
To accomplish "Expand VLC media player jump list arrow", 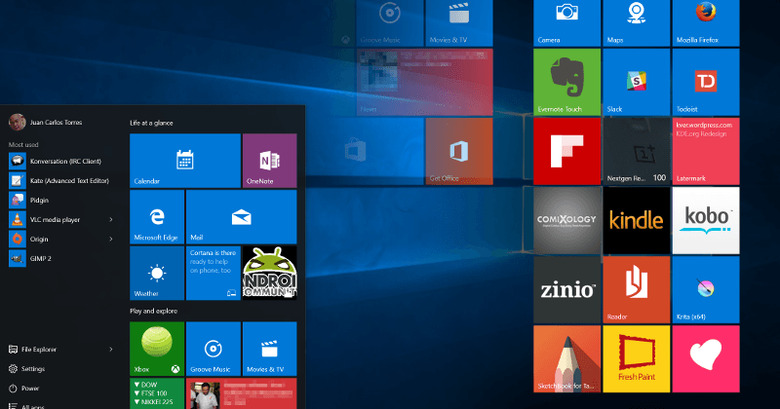I will (111, 219).
